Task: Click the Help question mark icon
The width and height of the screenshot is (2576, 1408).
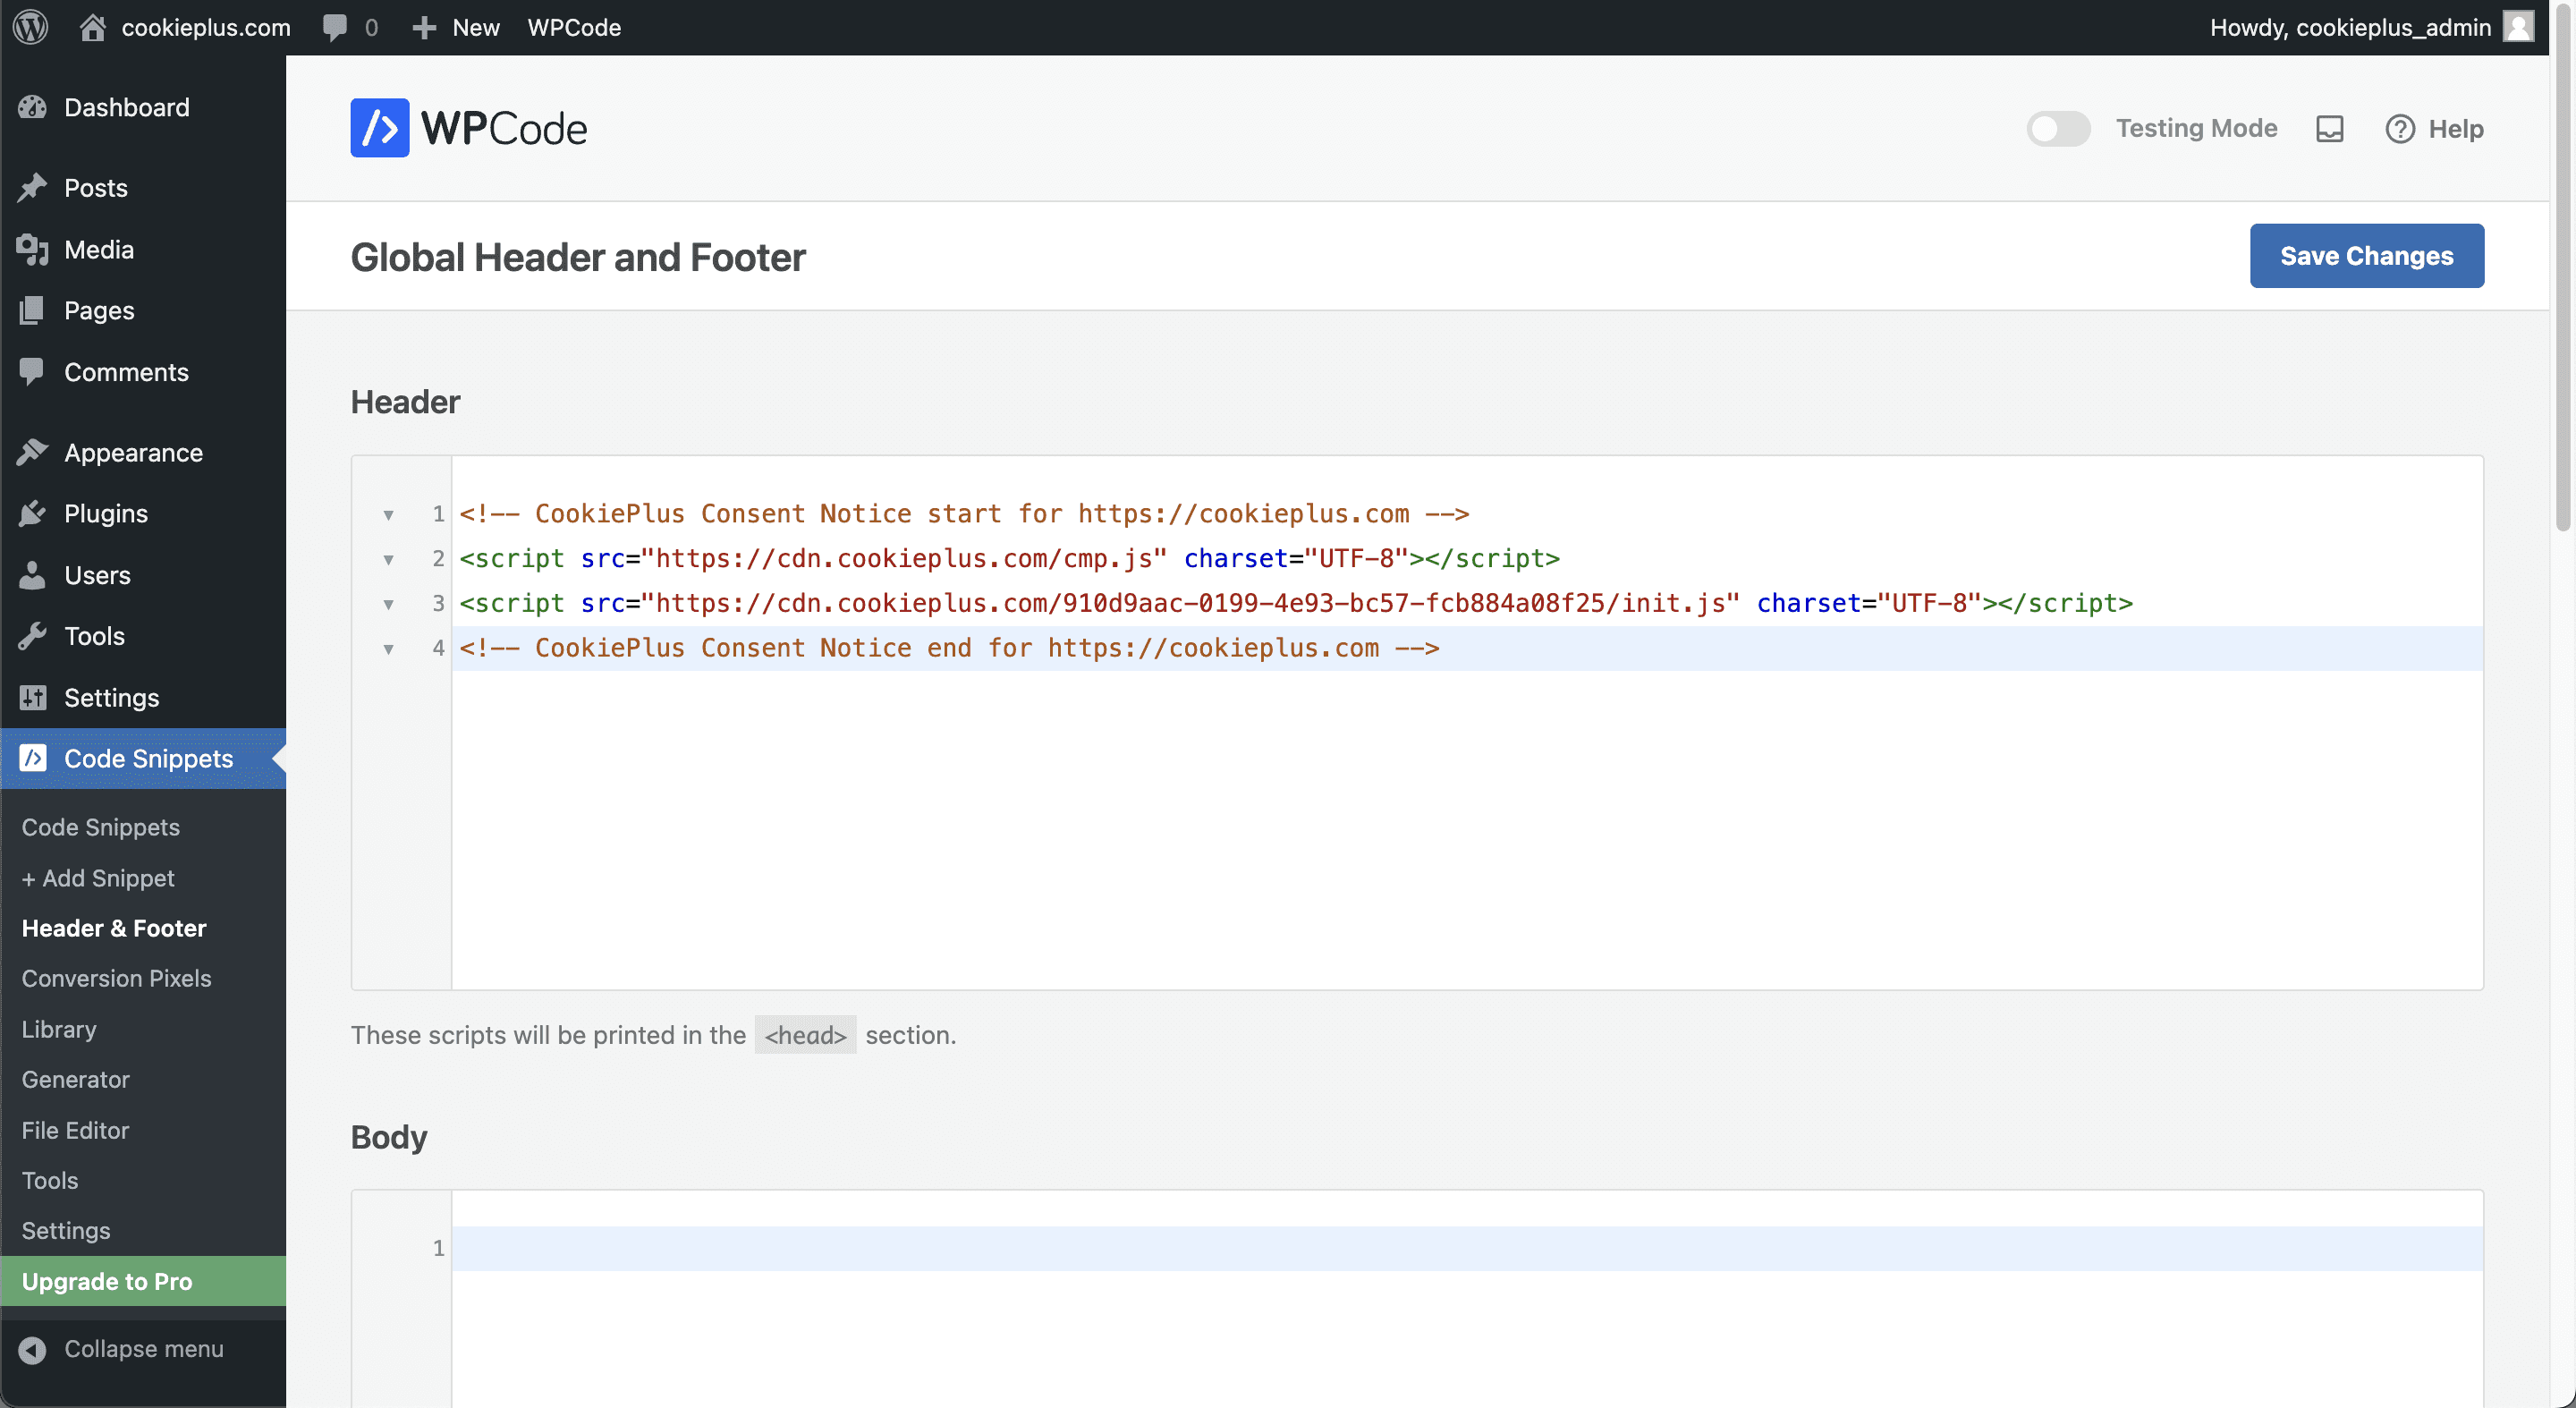Action: [x=2400, y=128]
